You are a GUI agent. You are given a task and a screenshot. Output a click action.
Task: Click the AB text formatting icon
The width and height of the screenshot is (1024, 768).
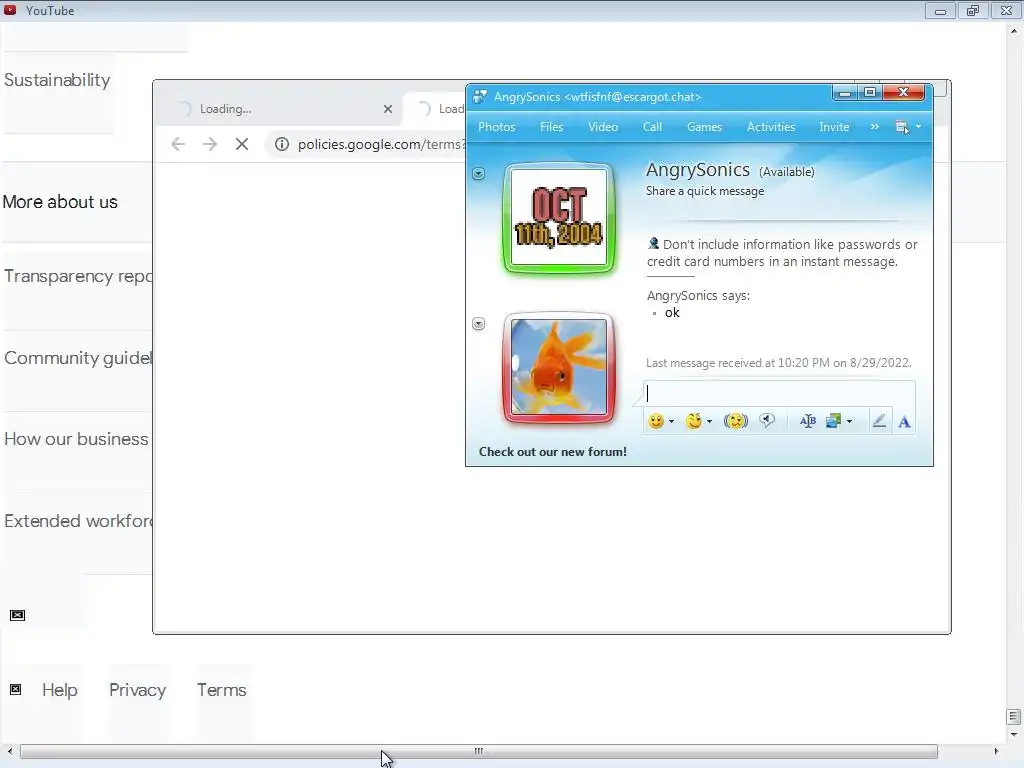[808, 421]
